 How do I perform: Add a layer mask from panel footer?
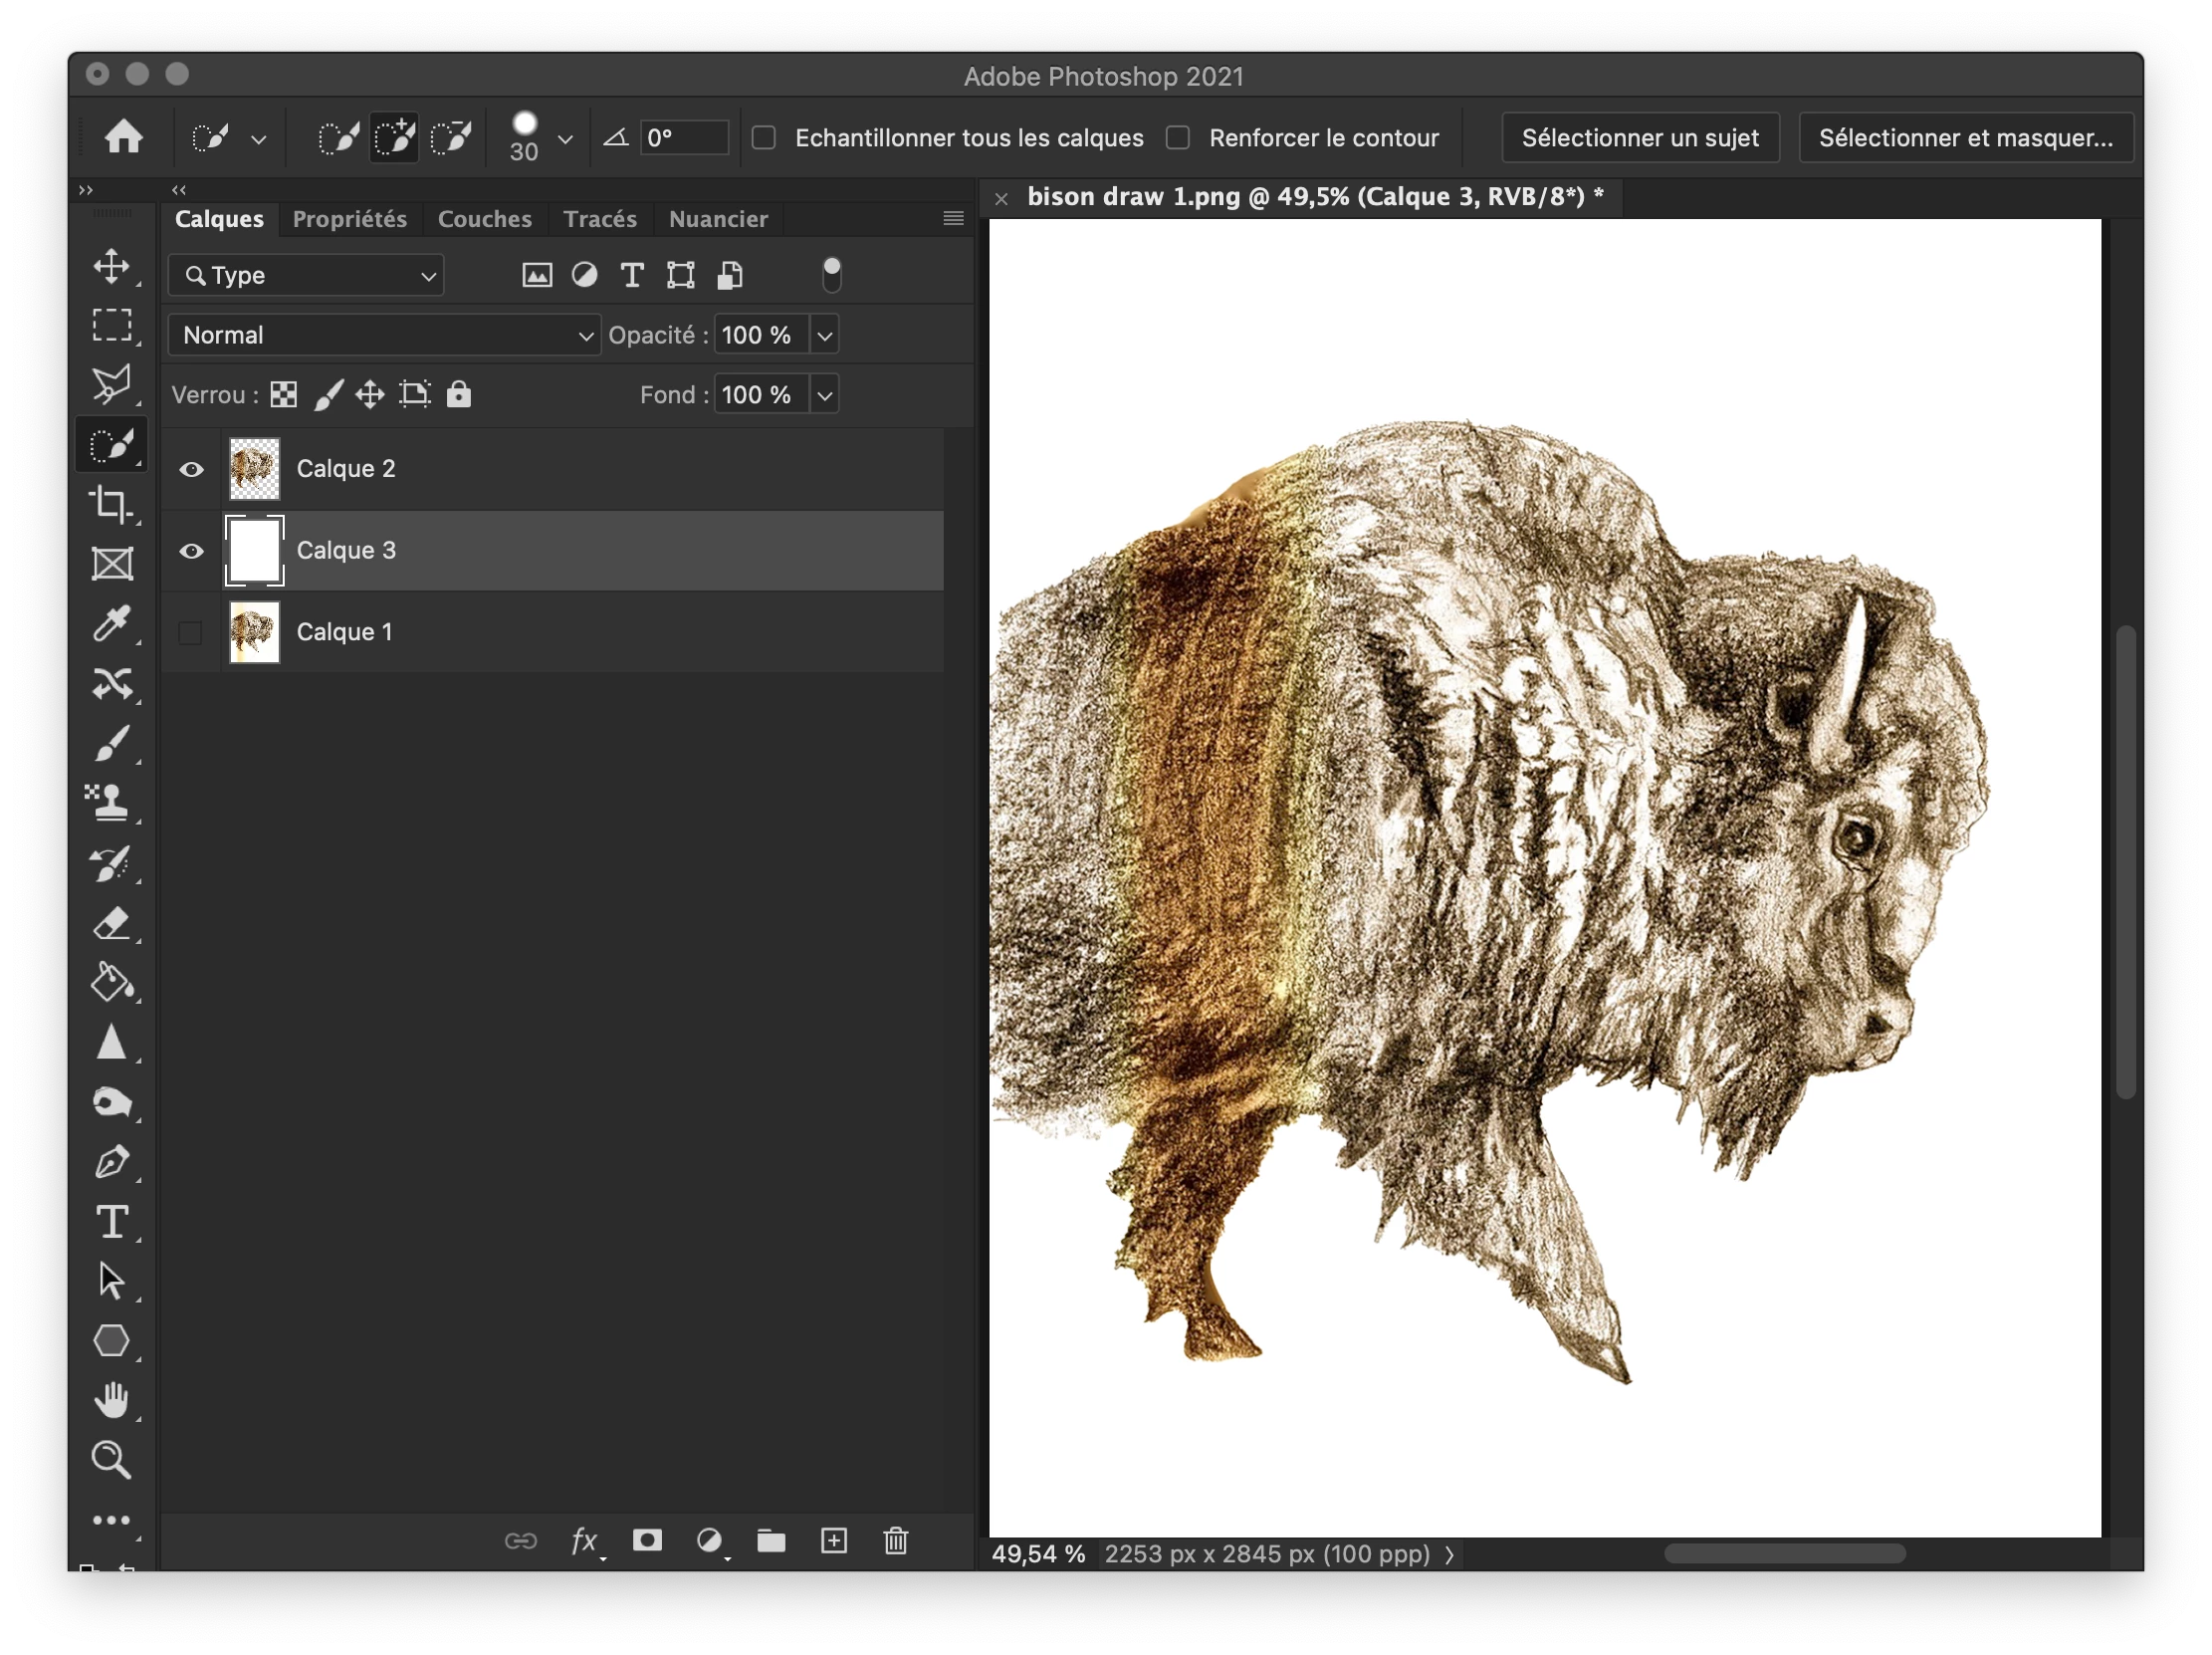point(647,1541)
